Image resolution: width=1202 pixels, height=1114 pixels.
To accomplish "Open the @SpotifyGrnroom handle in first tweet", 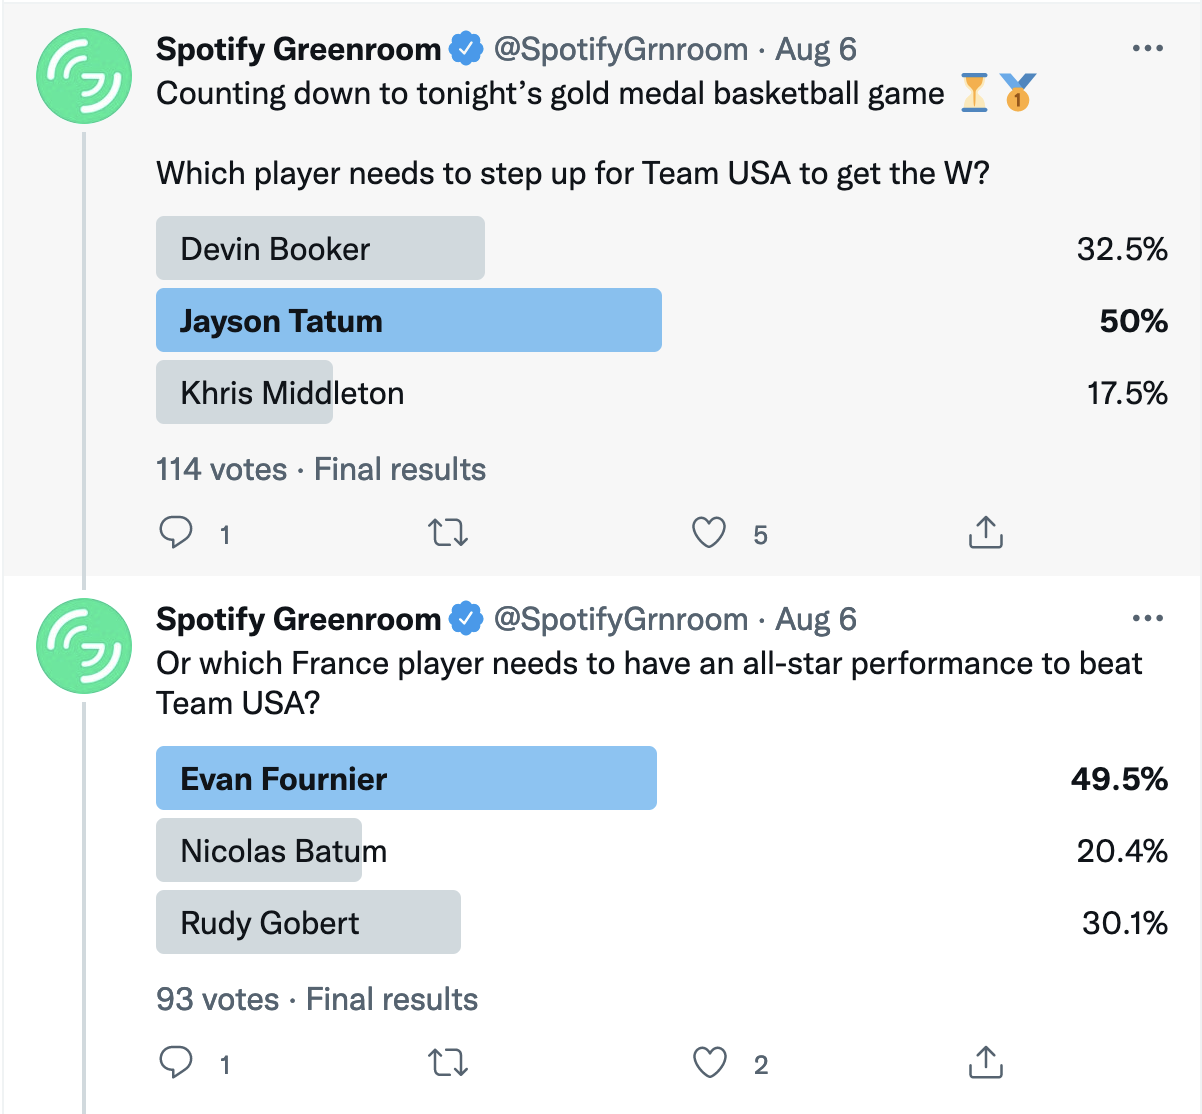I will tap(621, 49).
